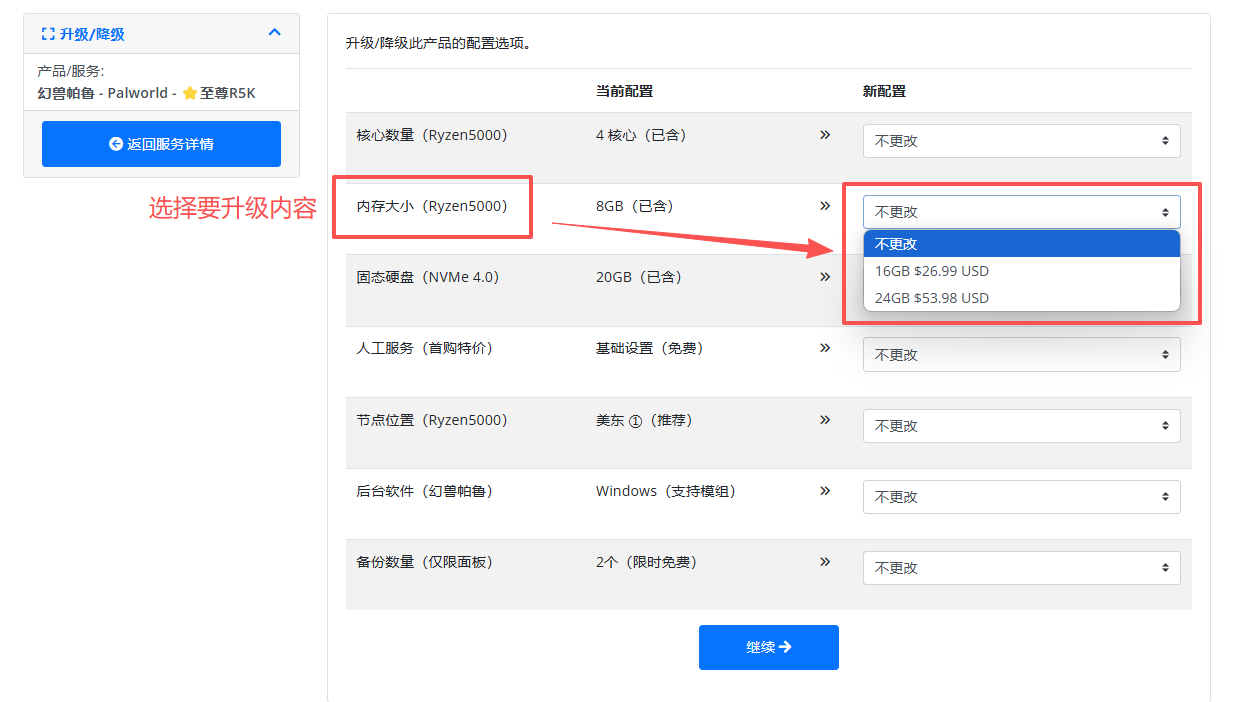Viewport: 1240px width, 702px height.
Task: Click the double-arrow icon in 内存大小 row
Action: [x=825, y=205]
